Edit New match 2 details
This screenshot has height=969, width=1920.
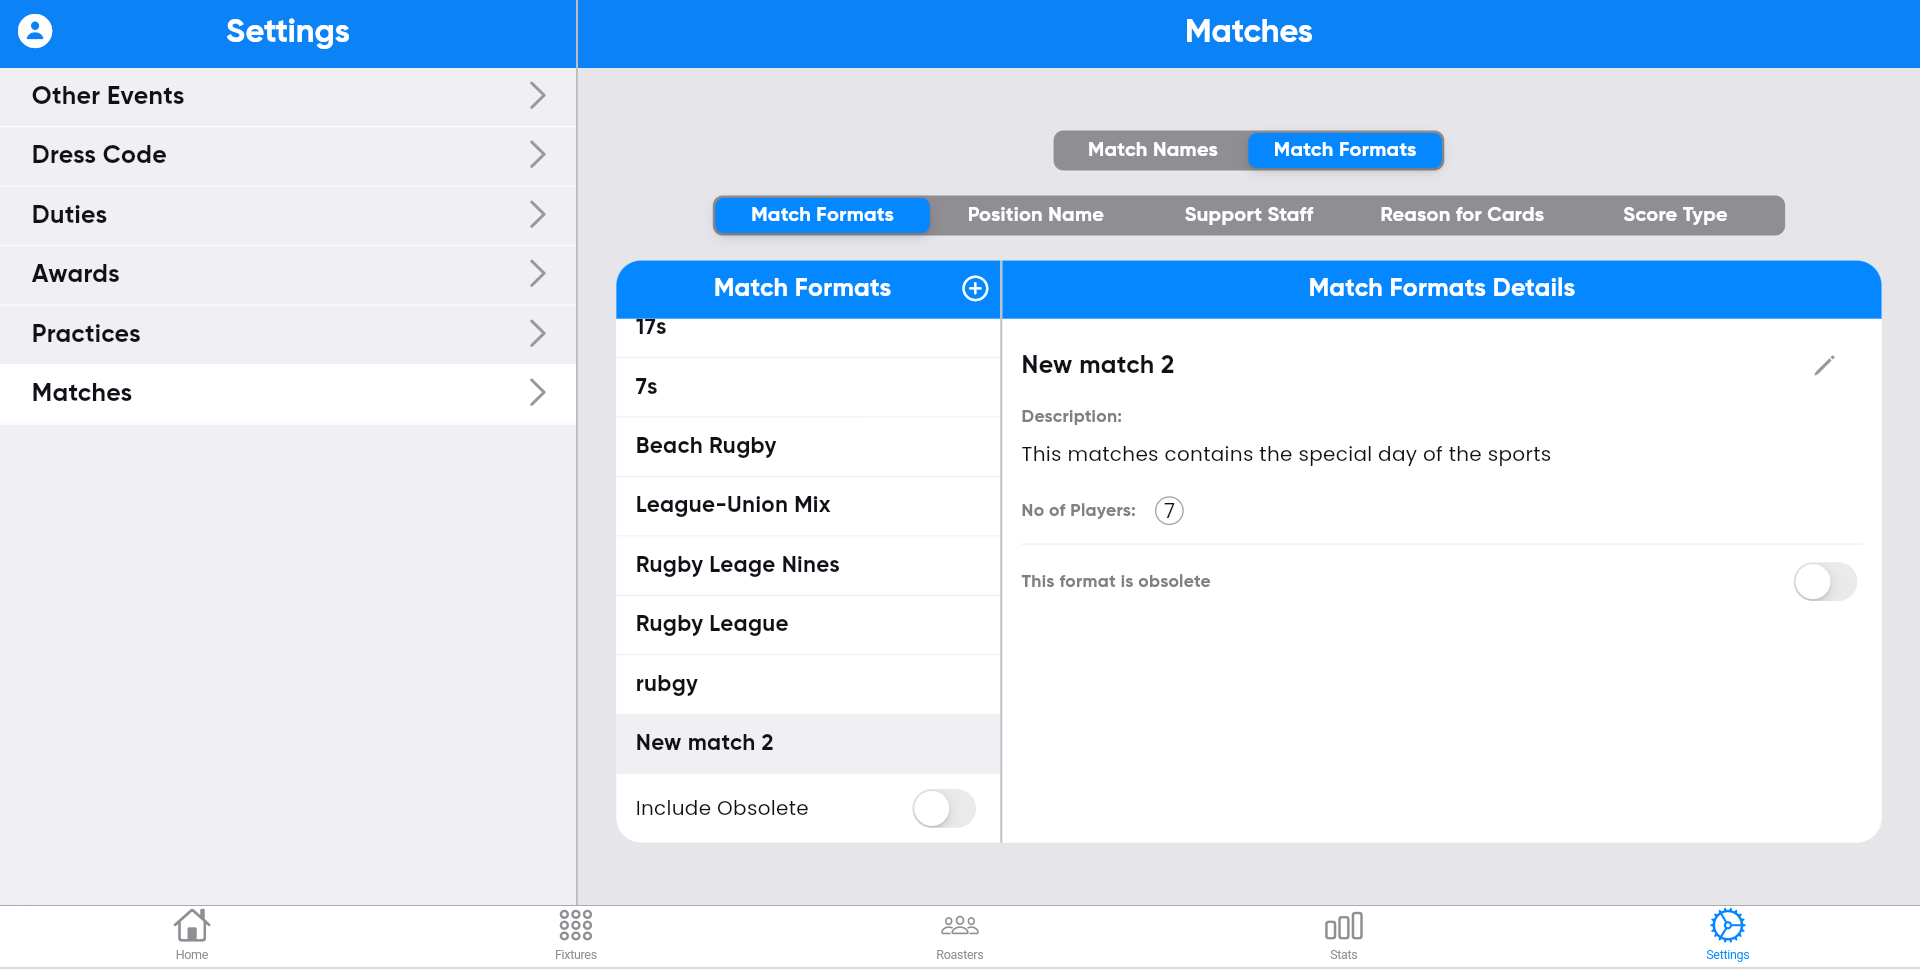pos(1824,366)
